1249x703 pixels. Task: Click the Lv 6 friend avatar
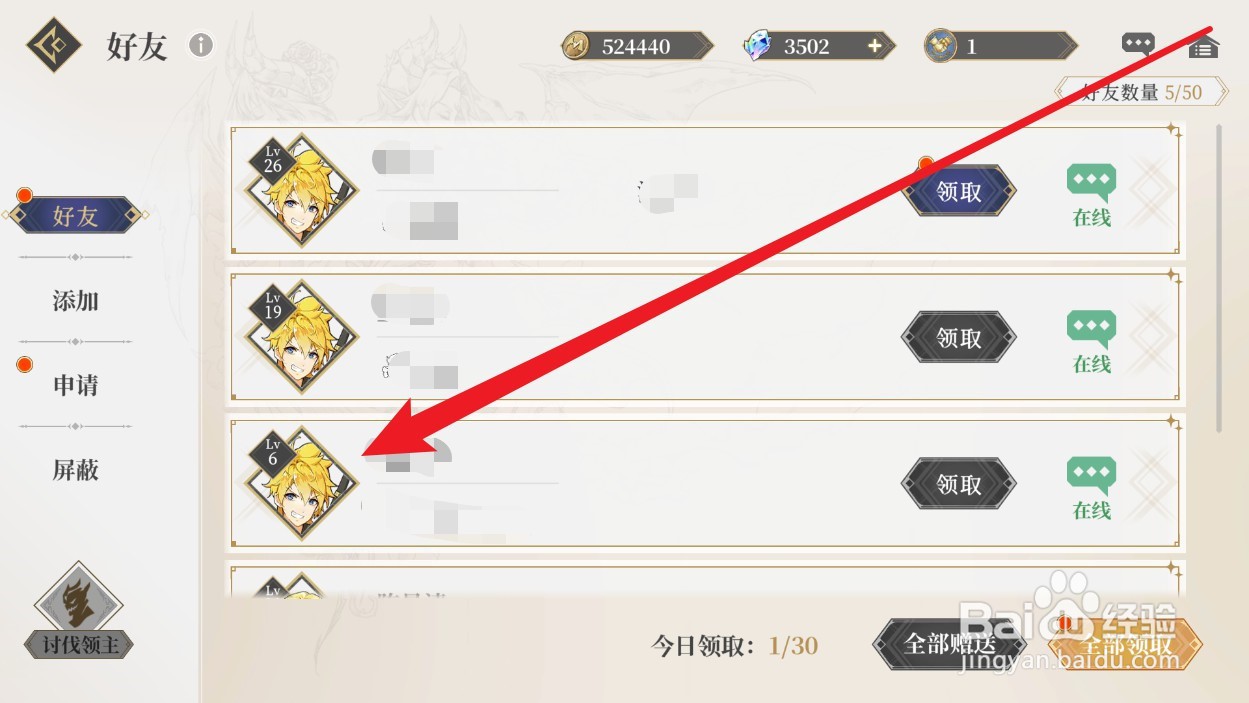[301, 484]
